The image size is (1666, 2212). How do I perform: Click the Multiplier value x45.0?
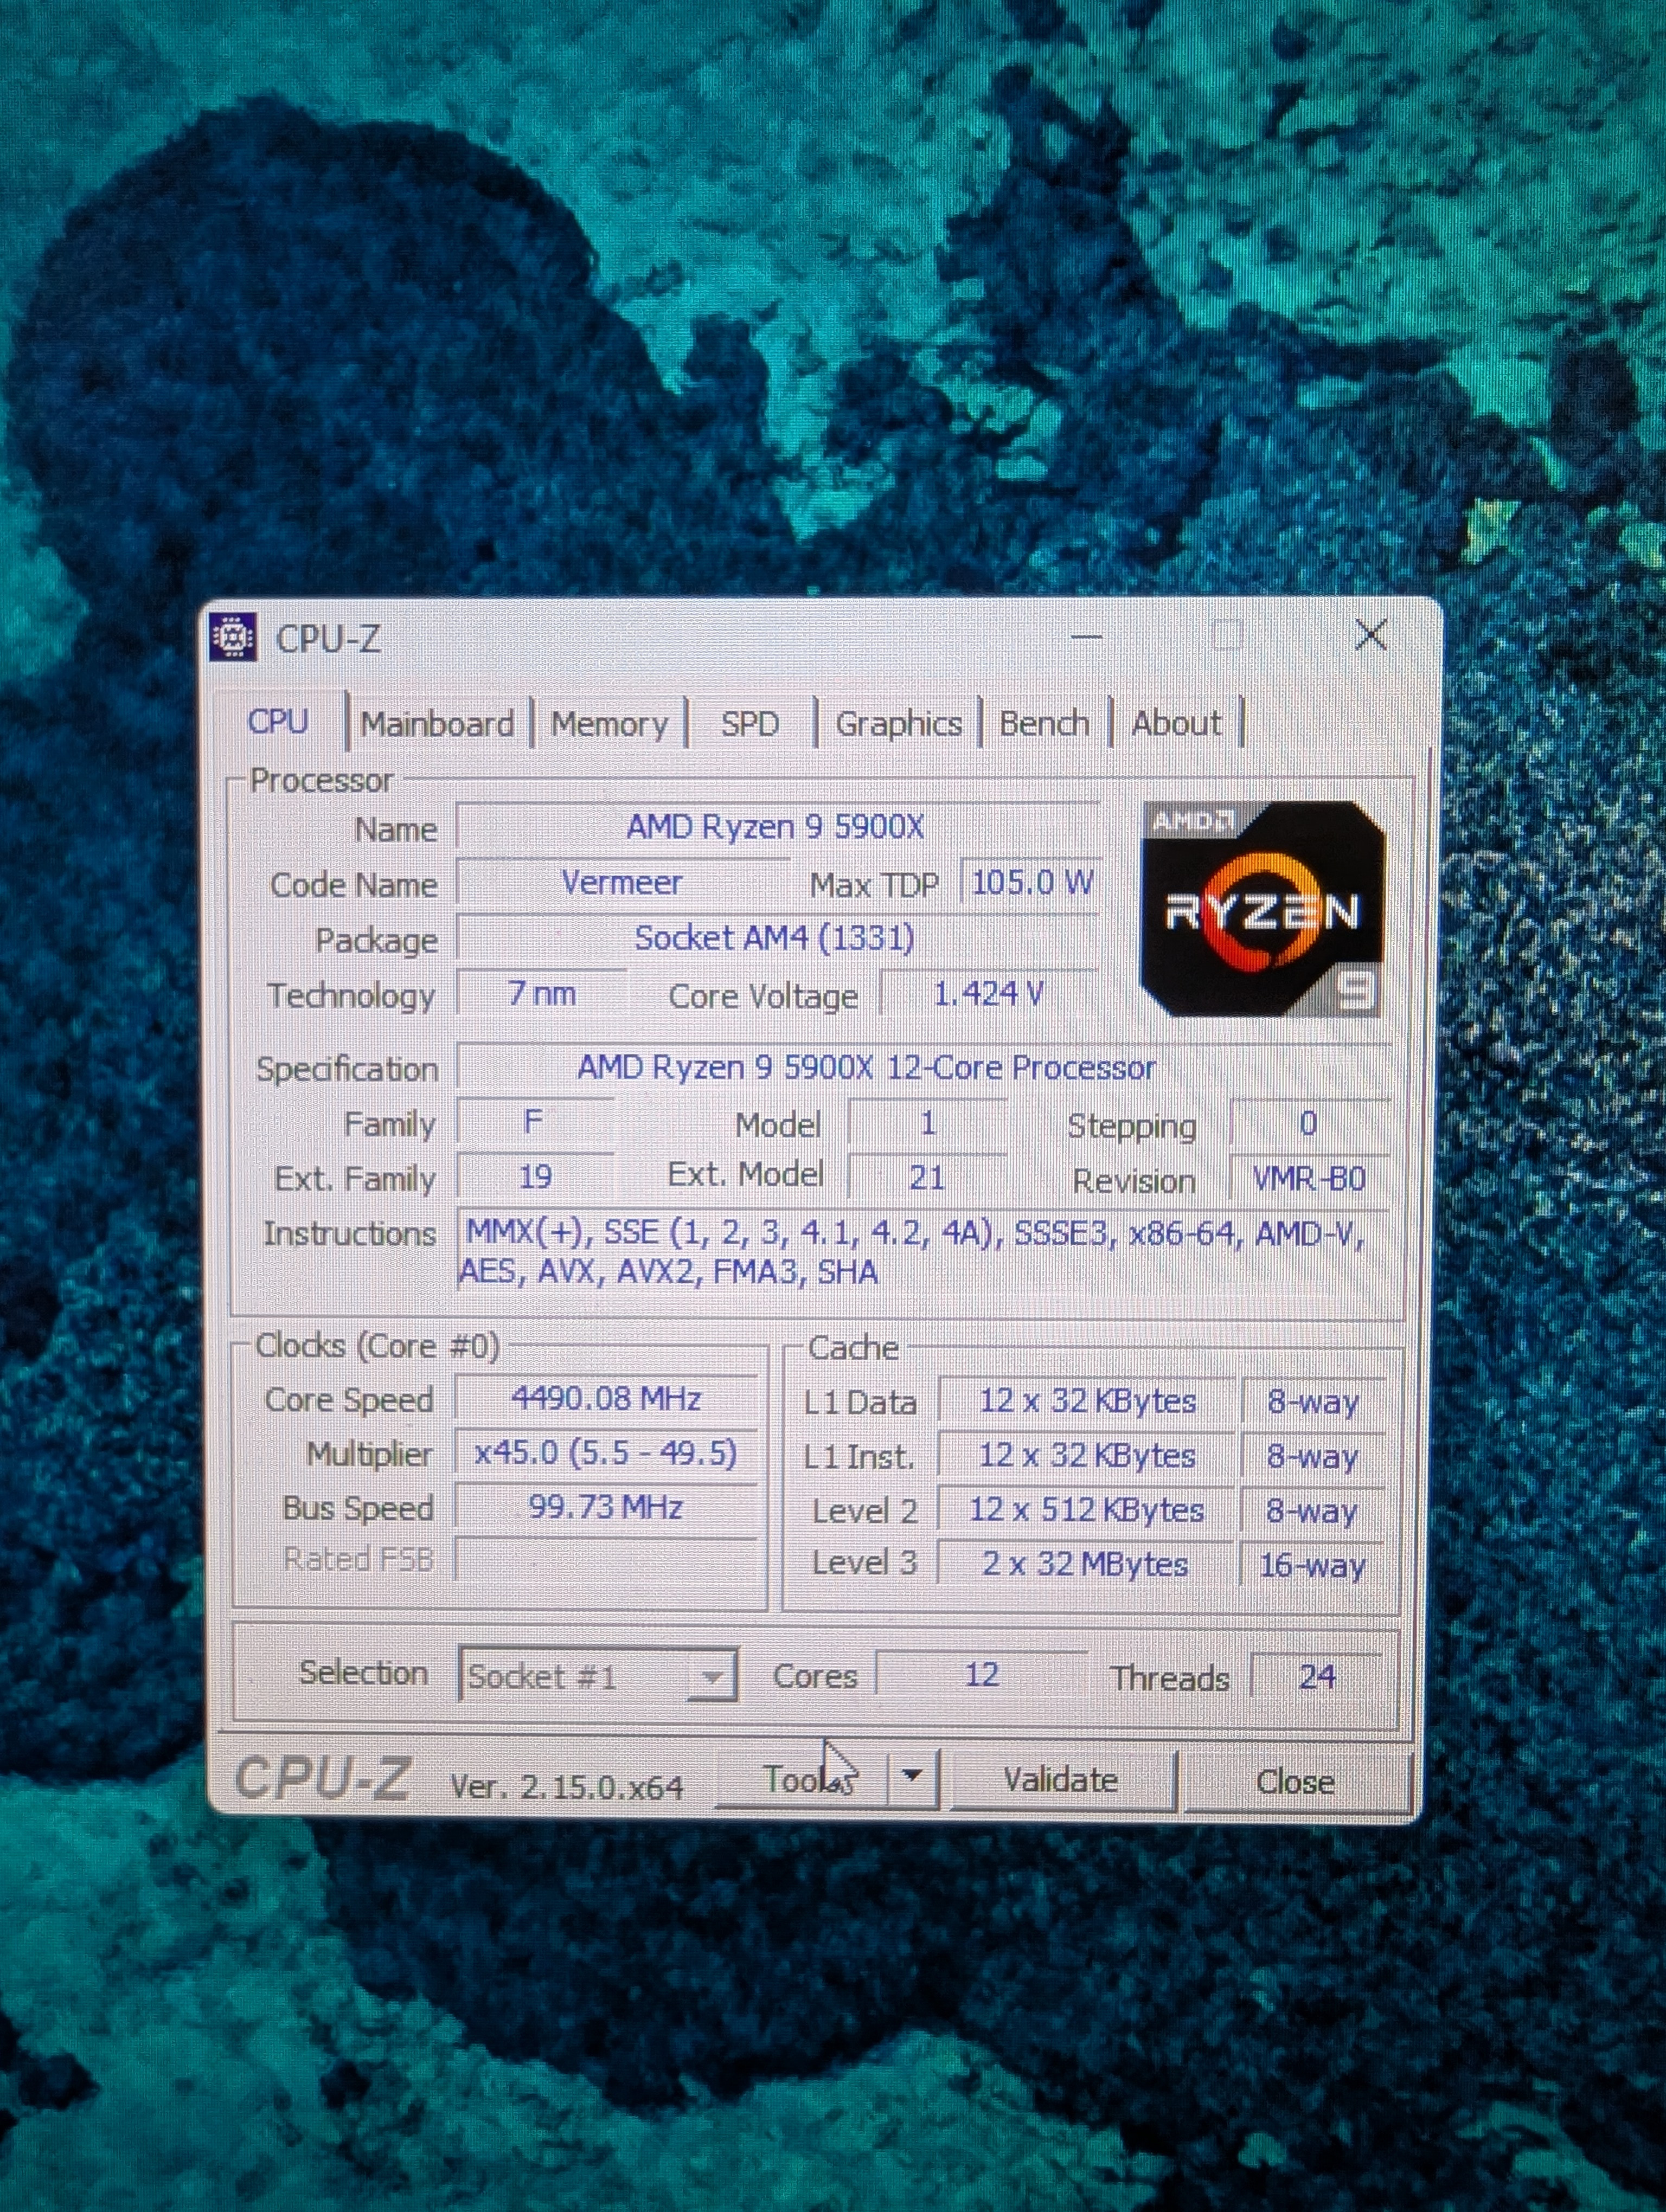606,1452
